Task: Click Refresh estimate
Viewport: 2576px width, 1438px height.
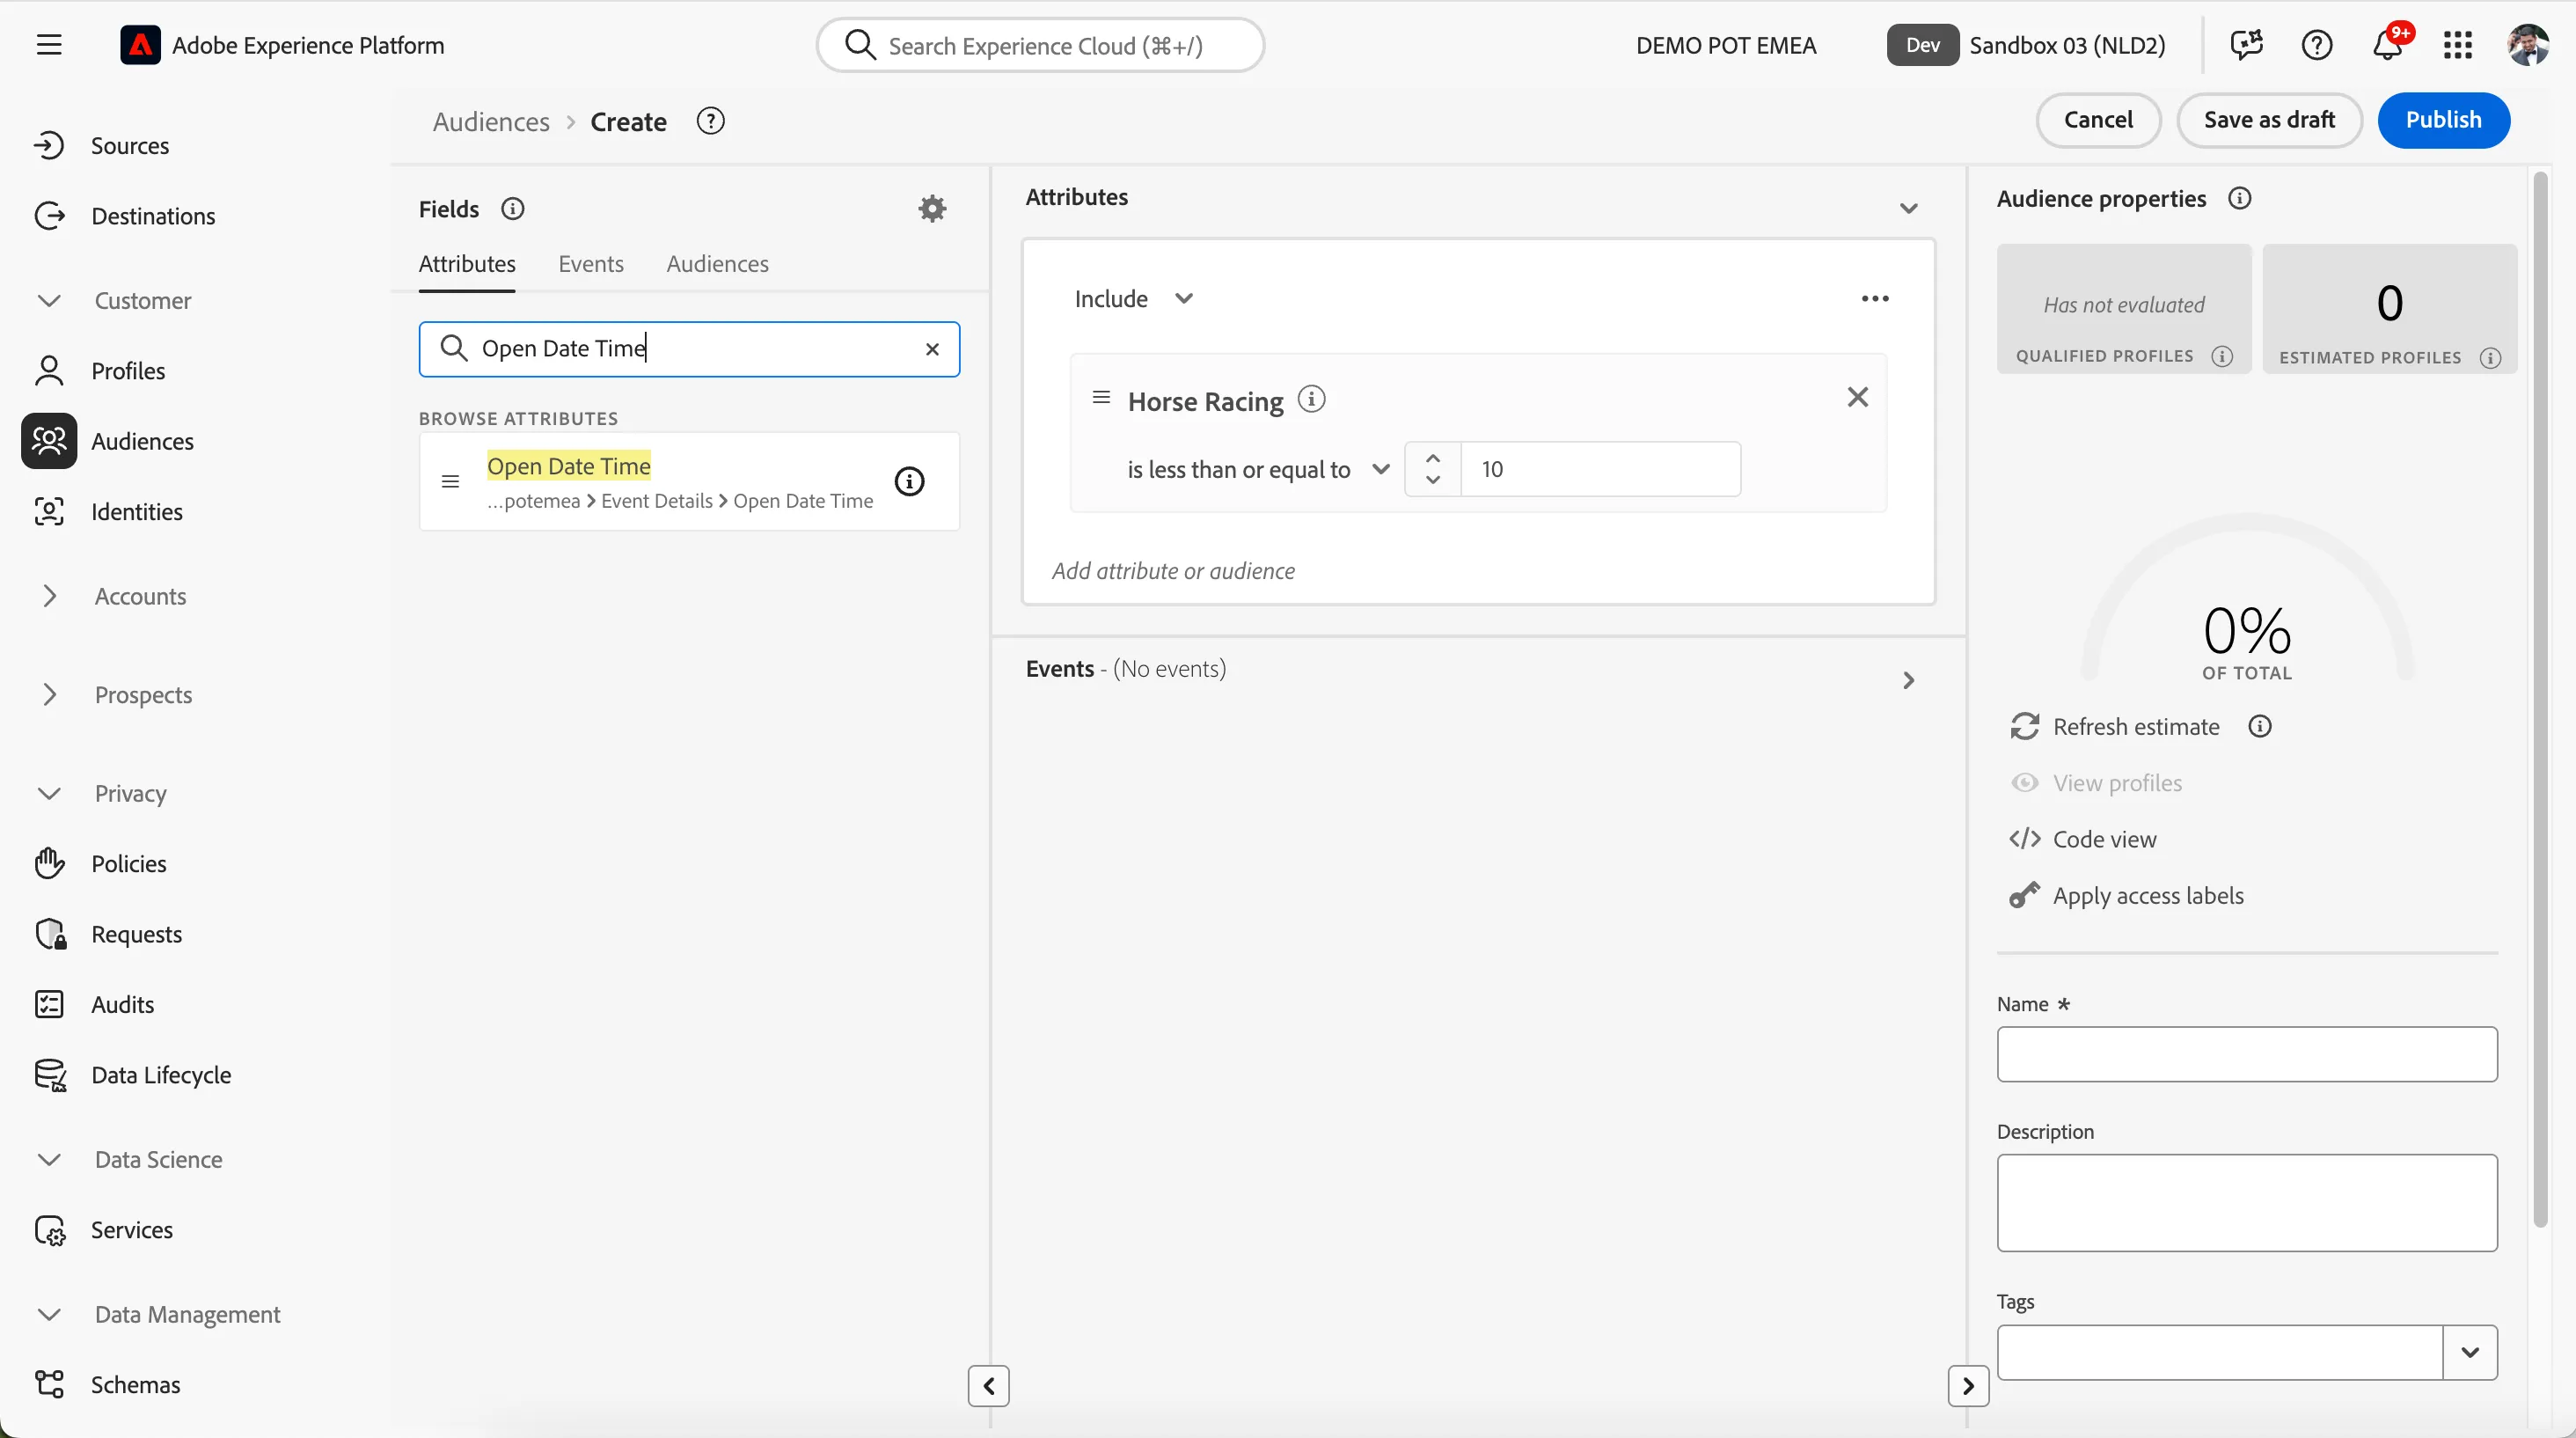Action: (2115, 726)
